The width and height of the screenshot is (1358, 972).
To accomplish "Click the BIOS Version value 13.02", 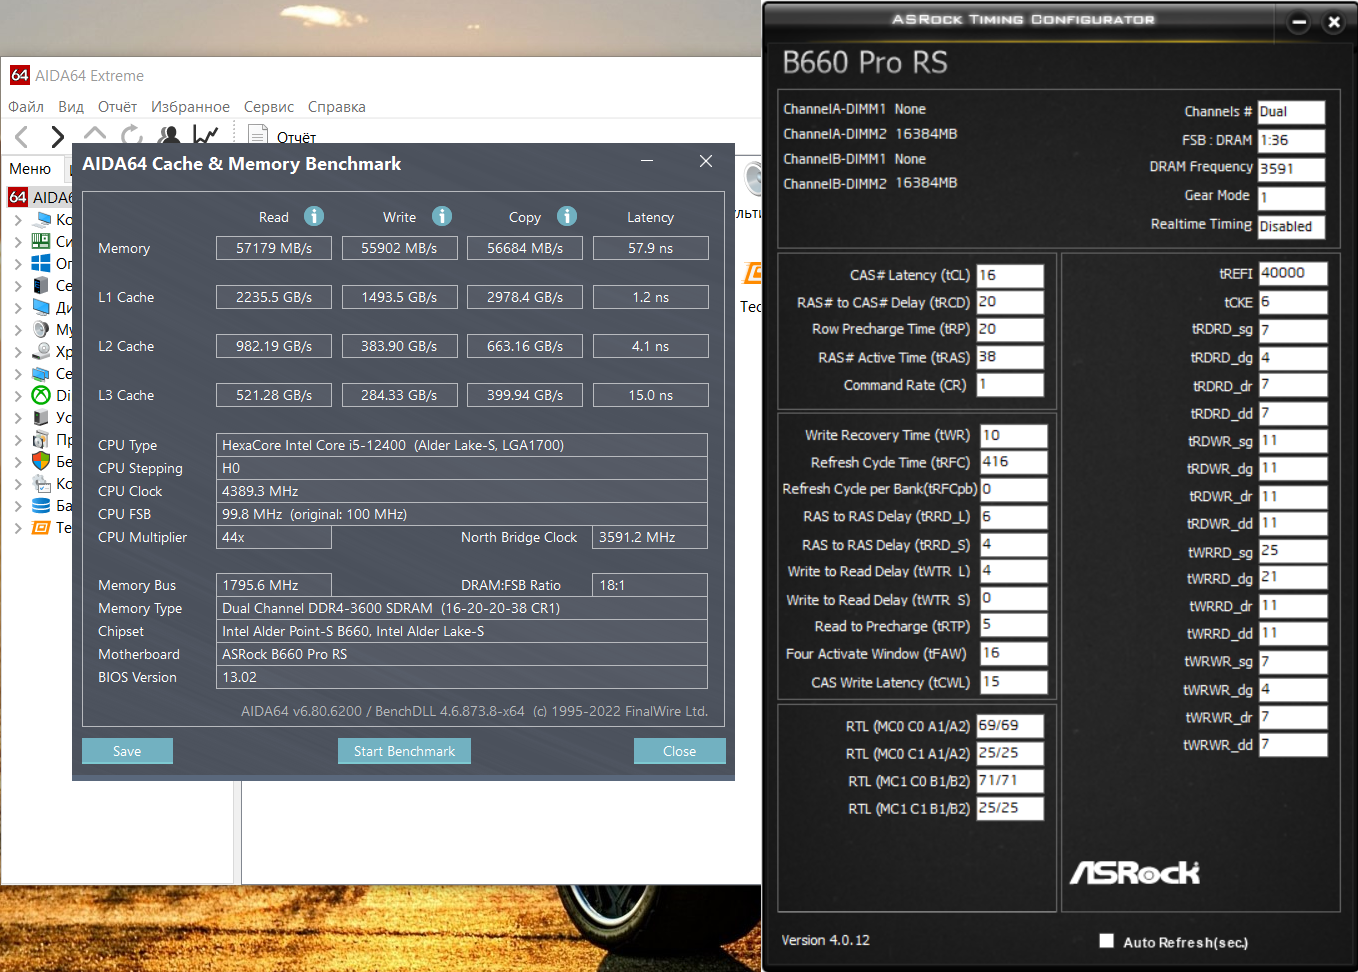I will tap(462, 677).
